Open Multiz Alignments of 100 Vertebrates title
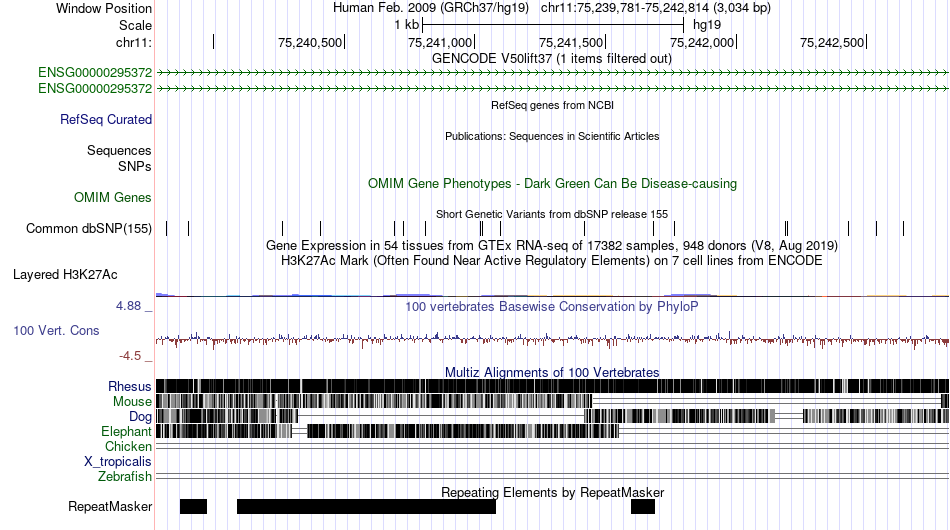Screen dimensions: 950x530 point(552,373)
